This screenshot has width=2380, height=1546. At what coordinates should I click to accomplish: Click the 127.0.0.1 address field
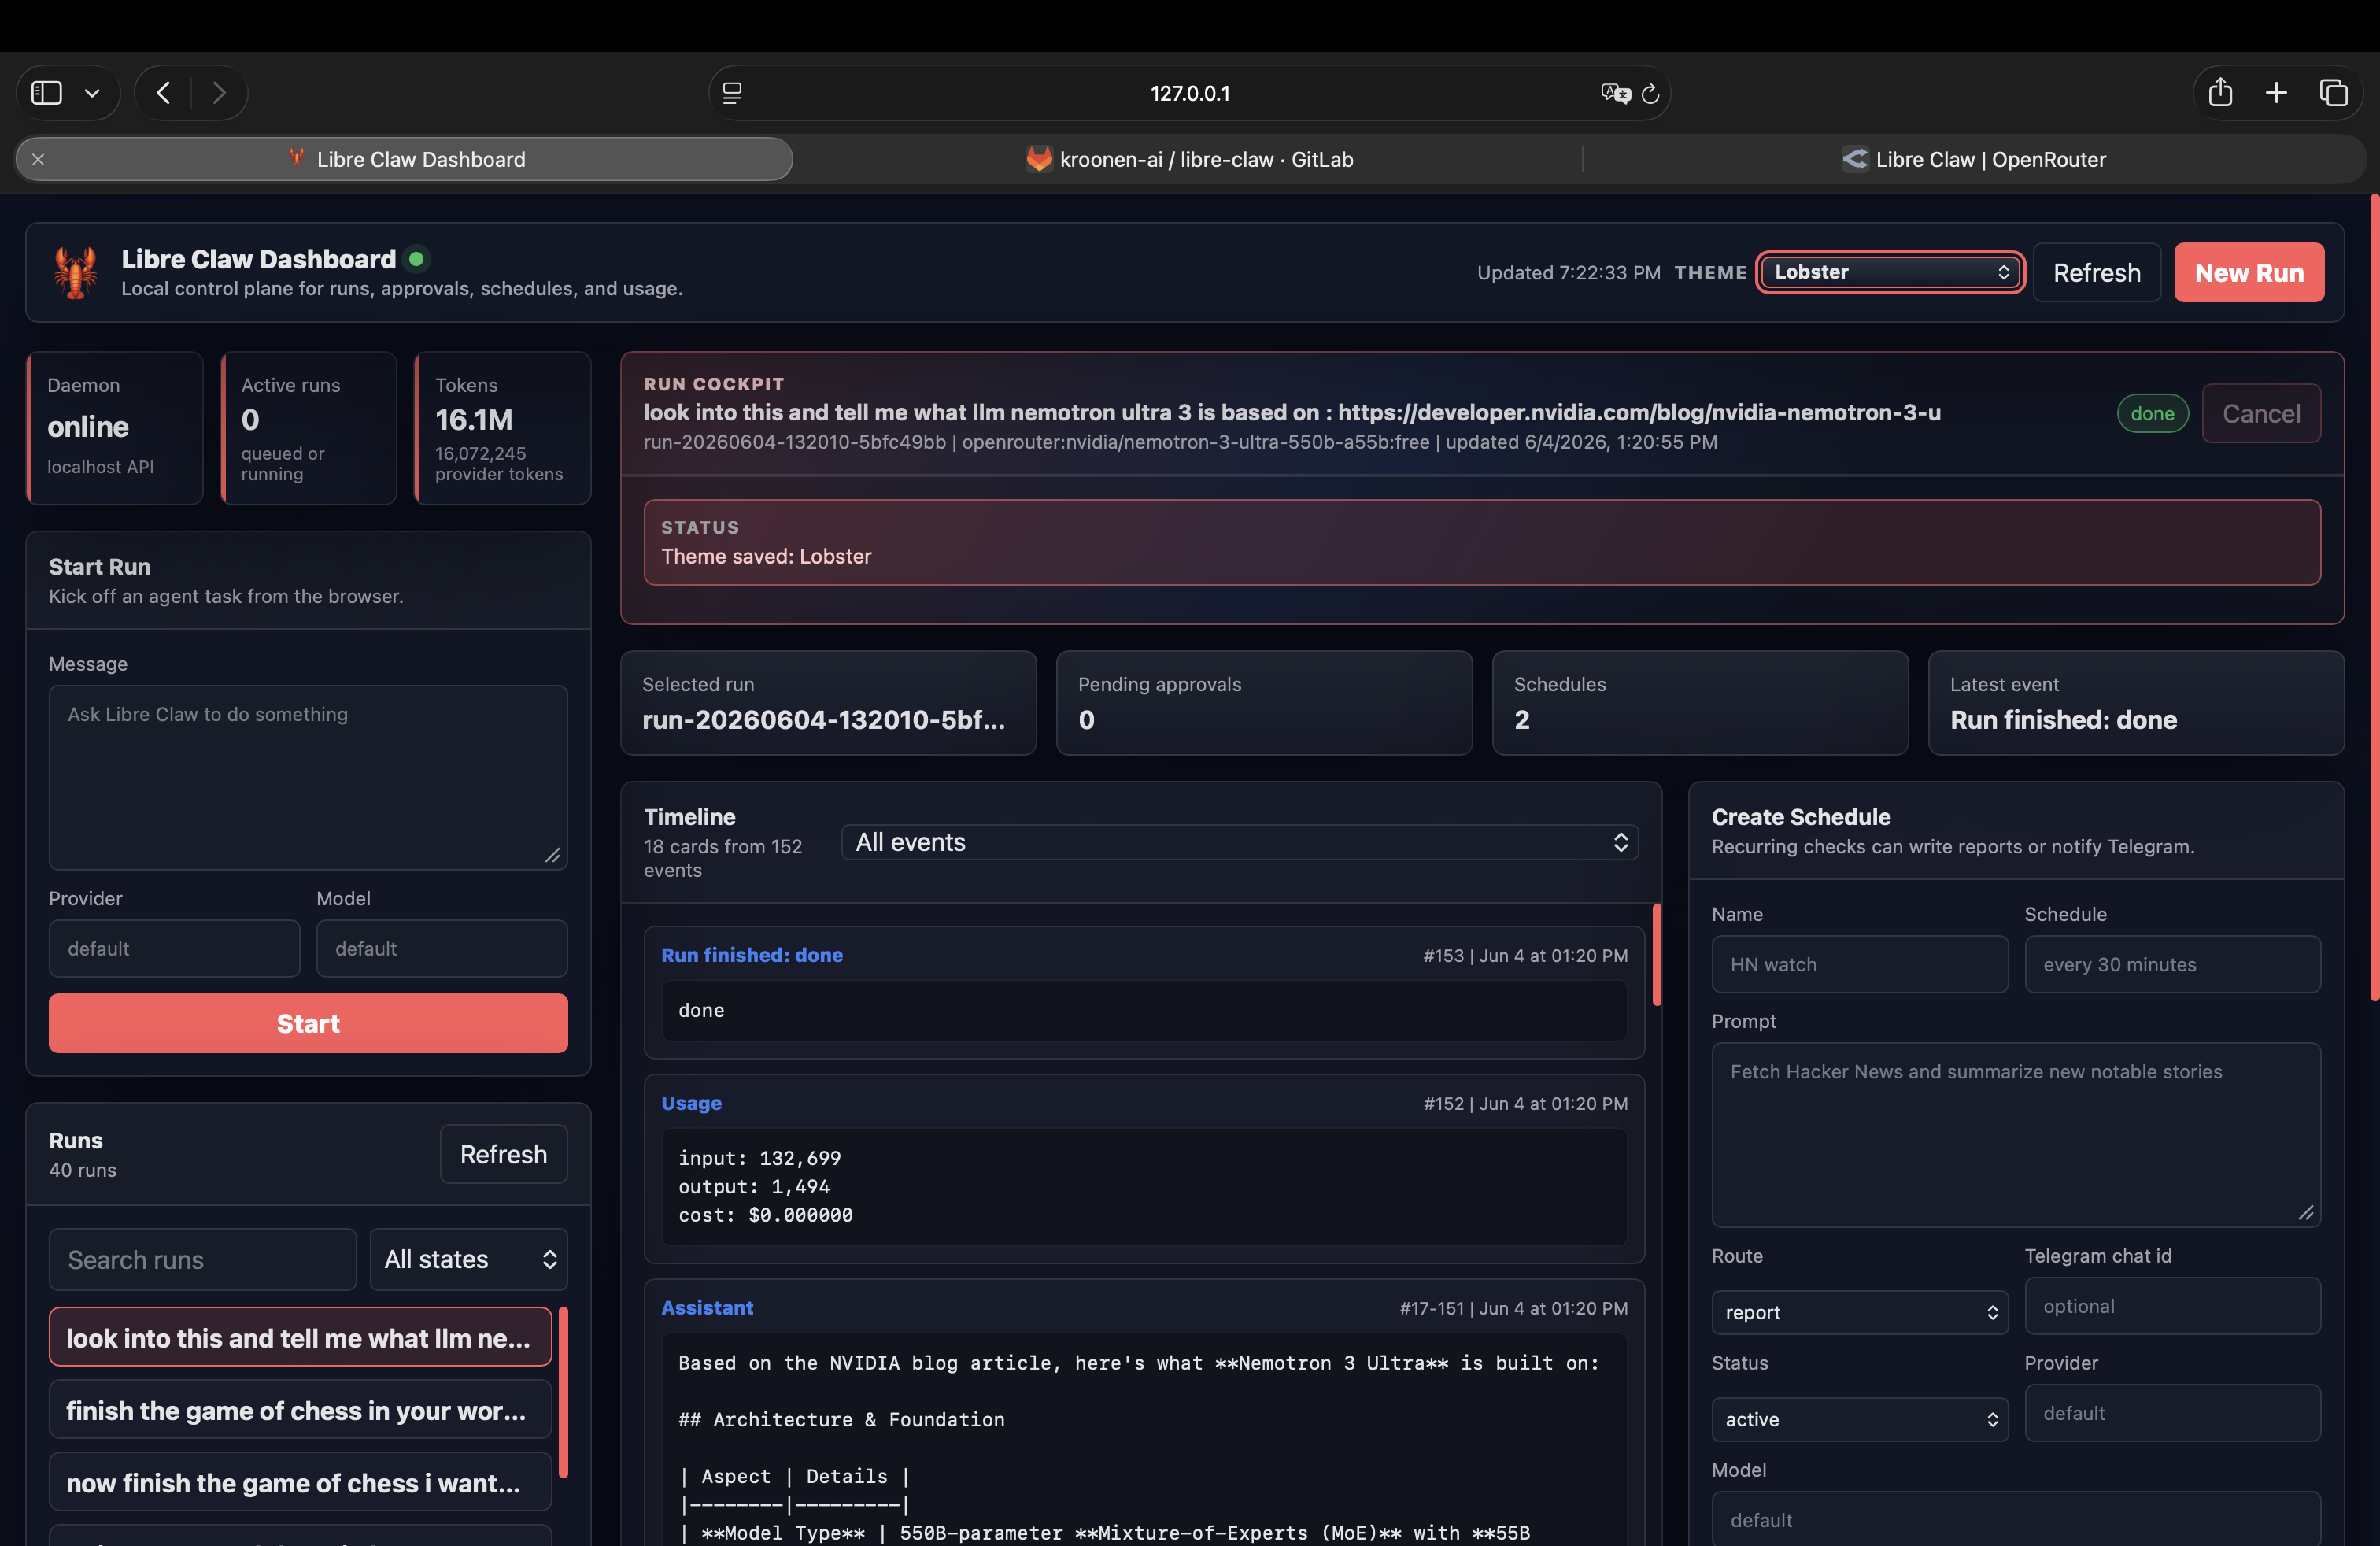click(1189, 93)
